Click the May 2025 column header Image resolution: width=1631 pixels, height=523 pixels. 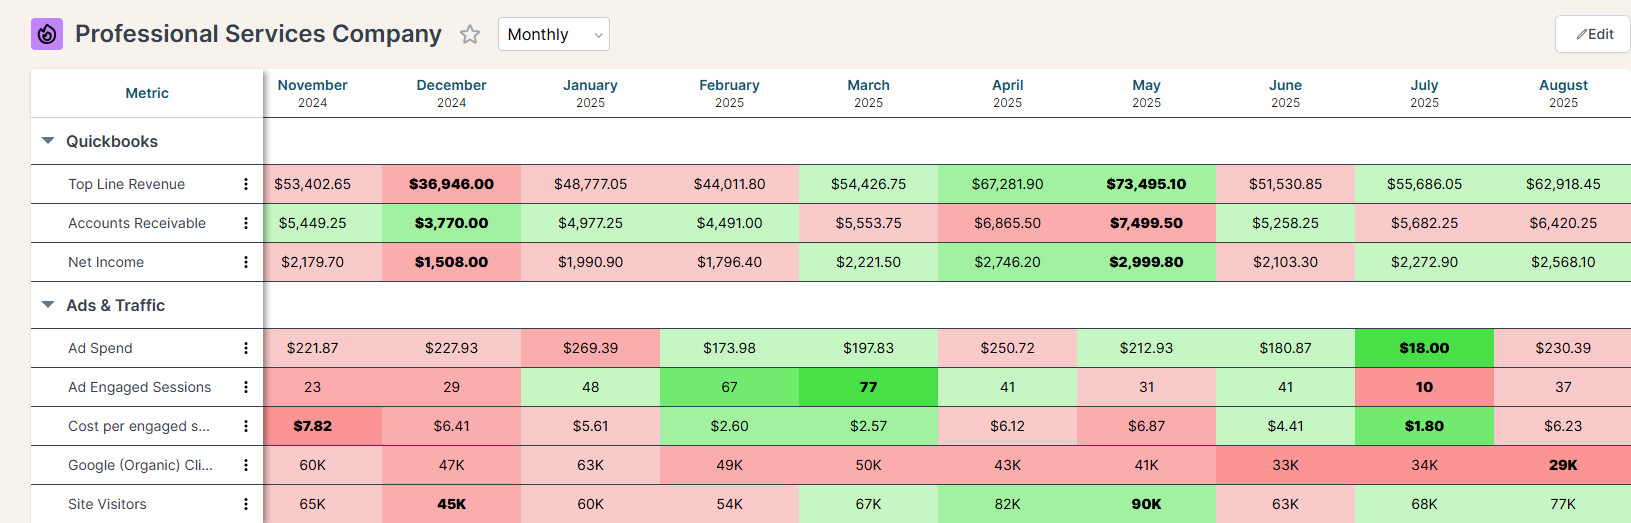1146,93
